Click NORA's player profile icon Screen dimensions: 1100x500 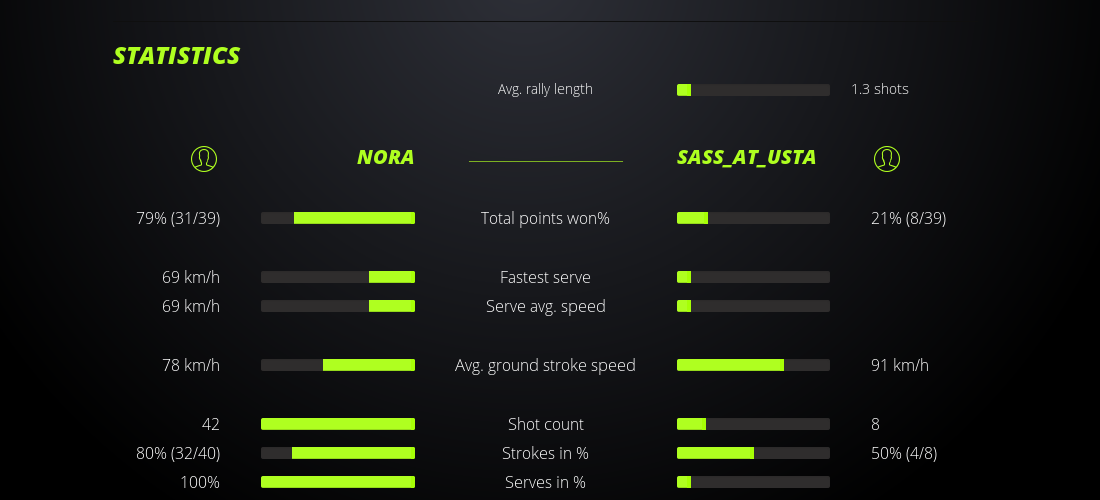[x=204, y=158]
